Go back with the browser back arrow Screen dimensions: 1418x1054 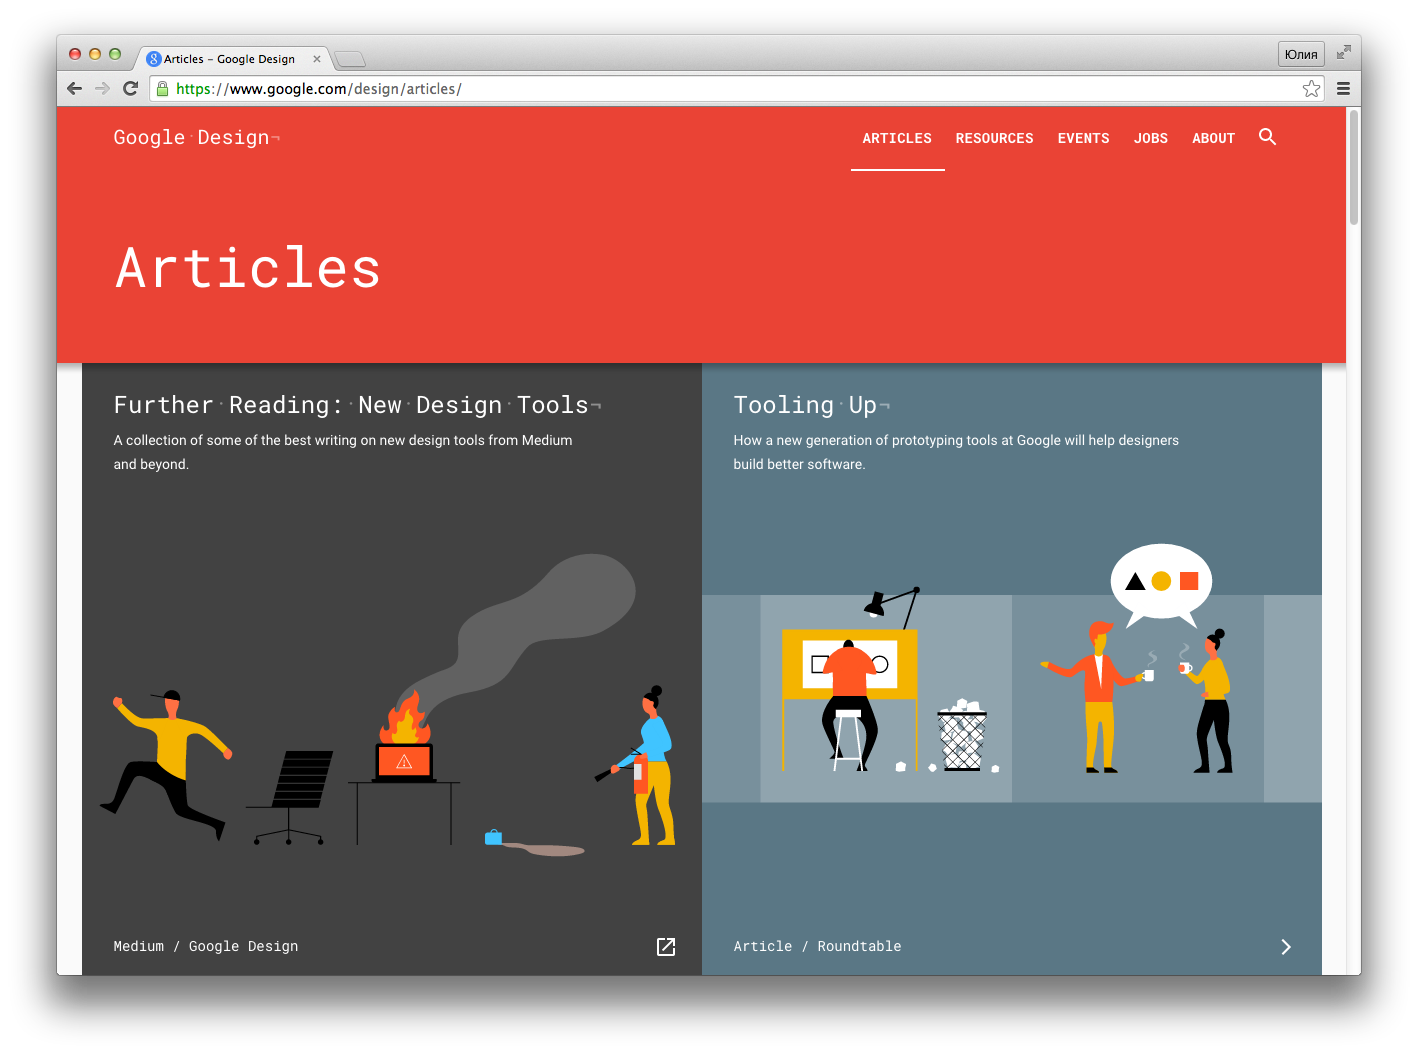click(74, 88)
